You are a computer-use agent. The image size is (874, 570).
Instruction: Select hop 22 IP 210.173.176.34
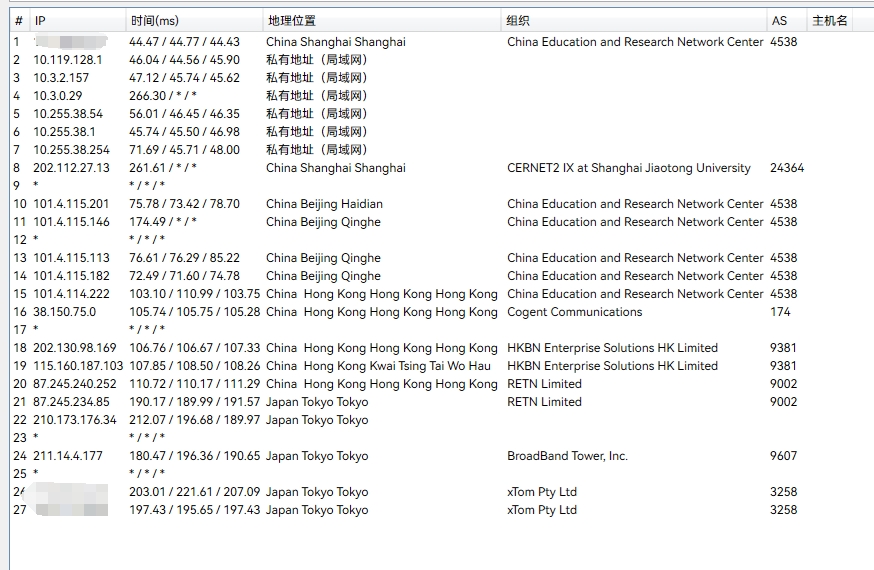[75, 420]
